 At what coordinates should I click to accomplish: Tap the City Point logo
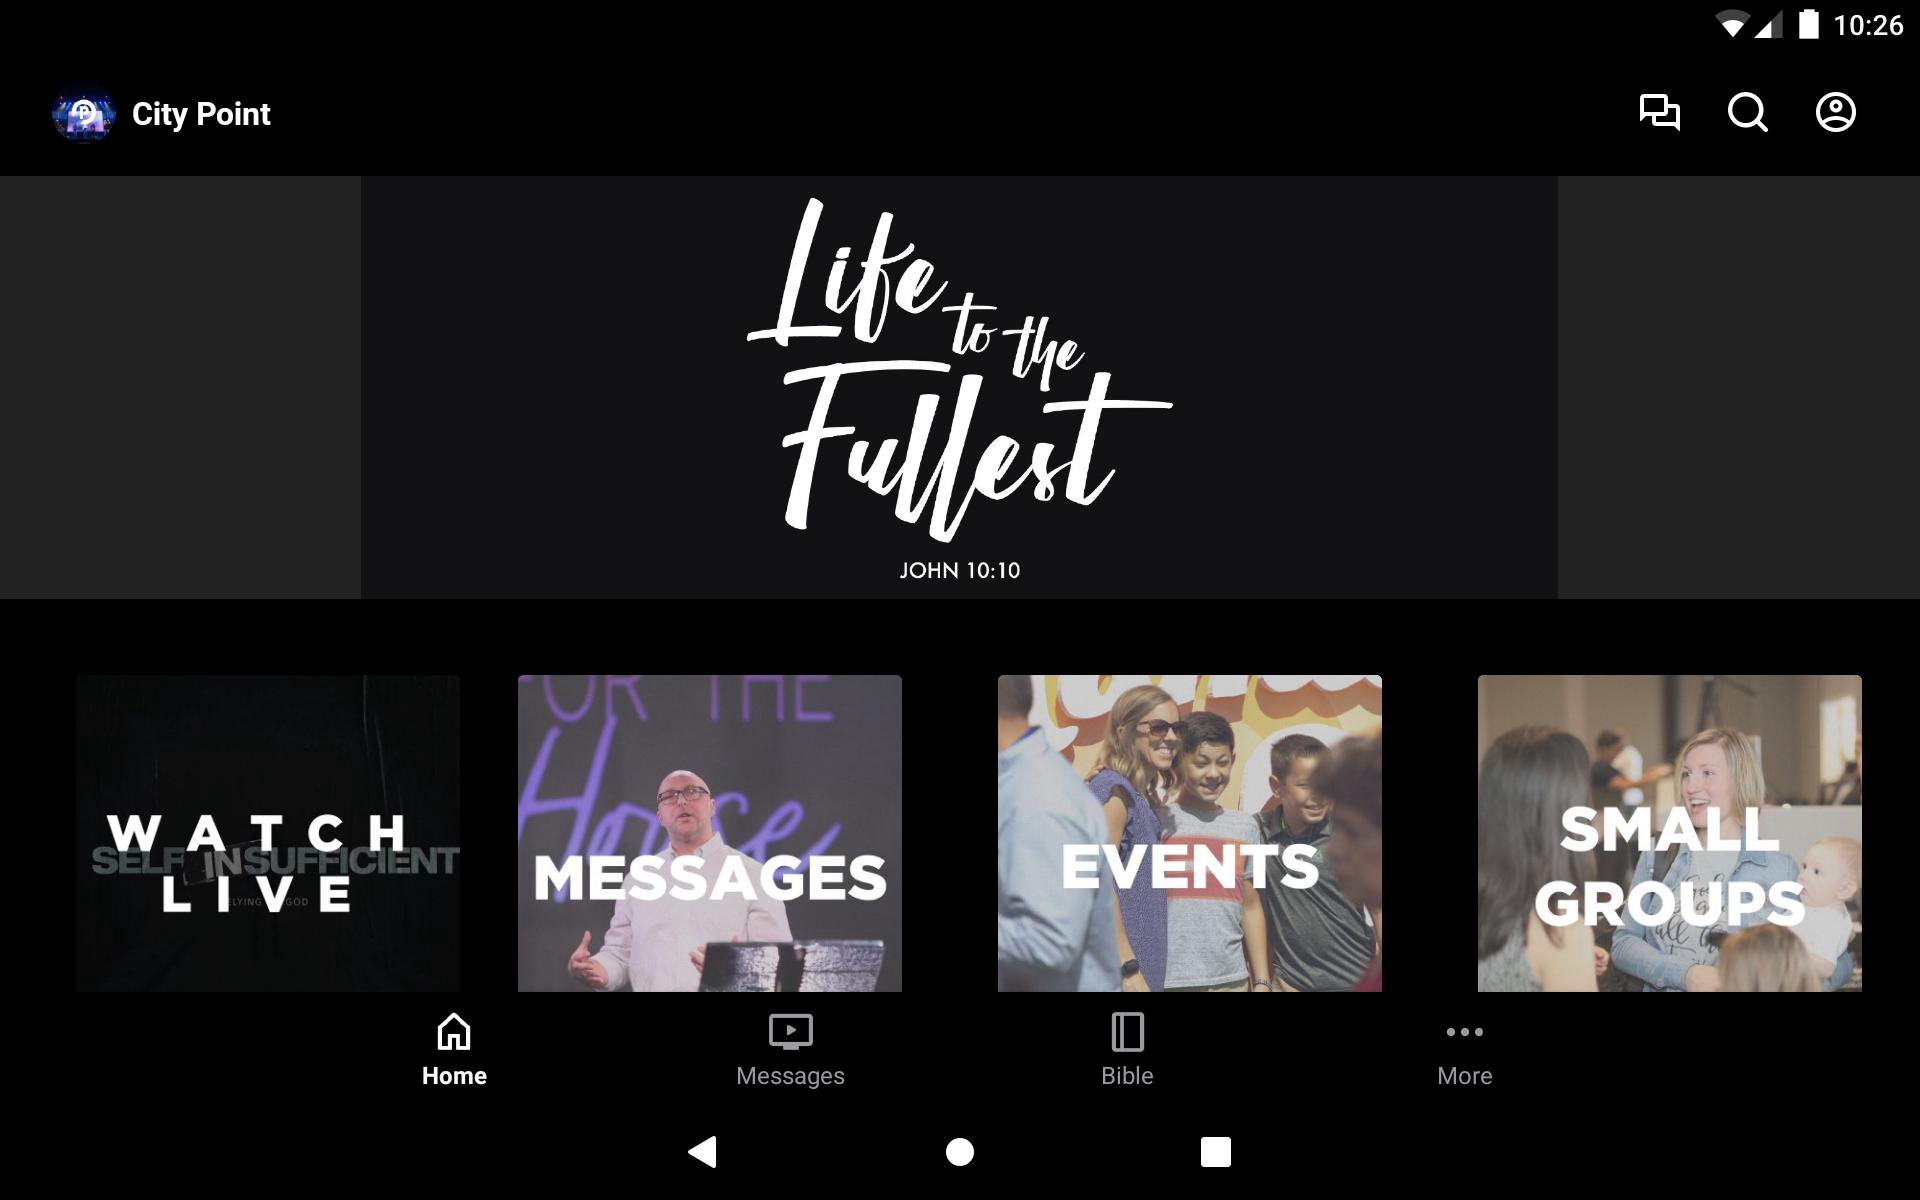click(84, 115)
